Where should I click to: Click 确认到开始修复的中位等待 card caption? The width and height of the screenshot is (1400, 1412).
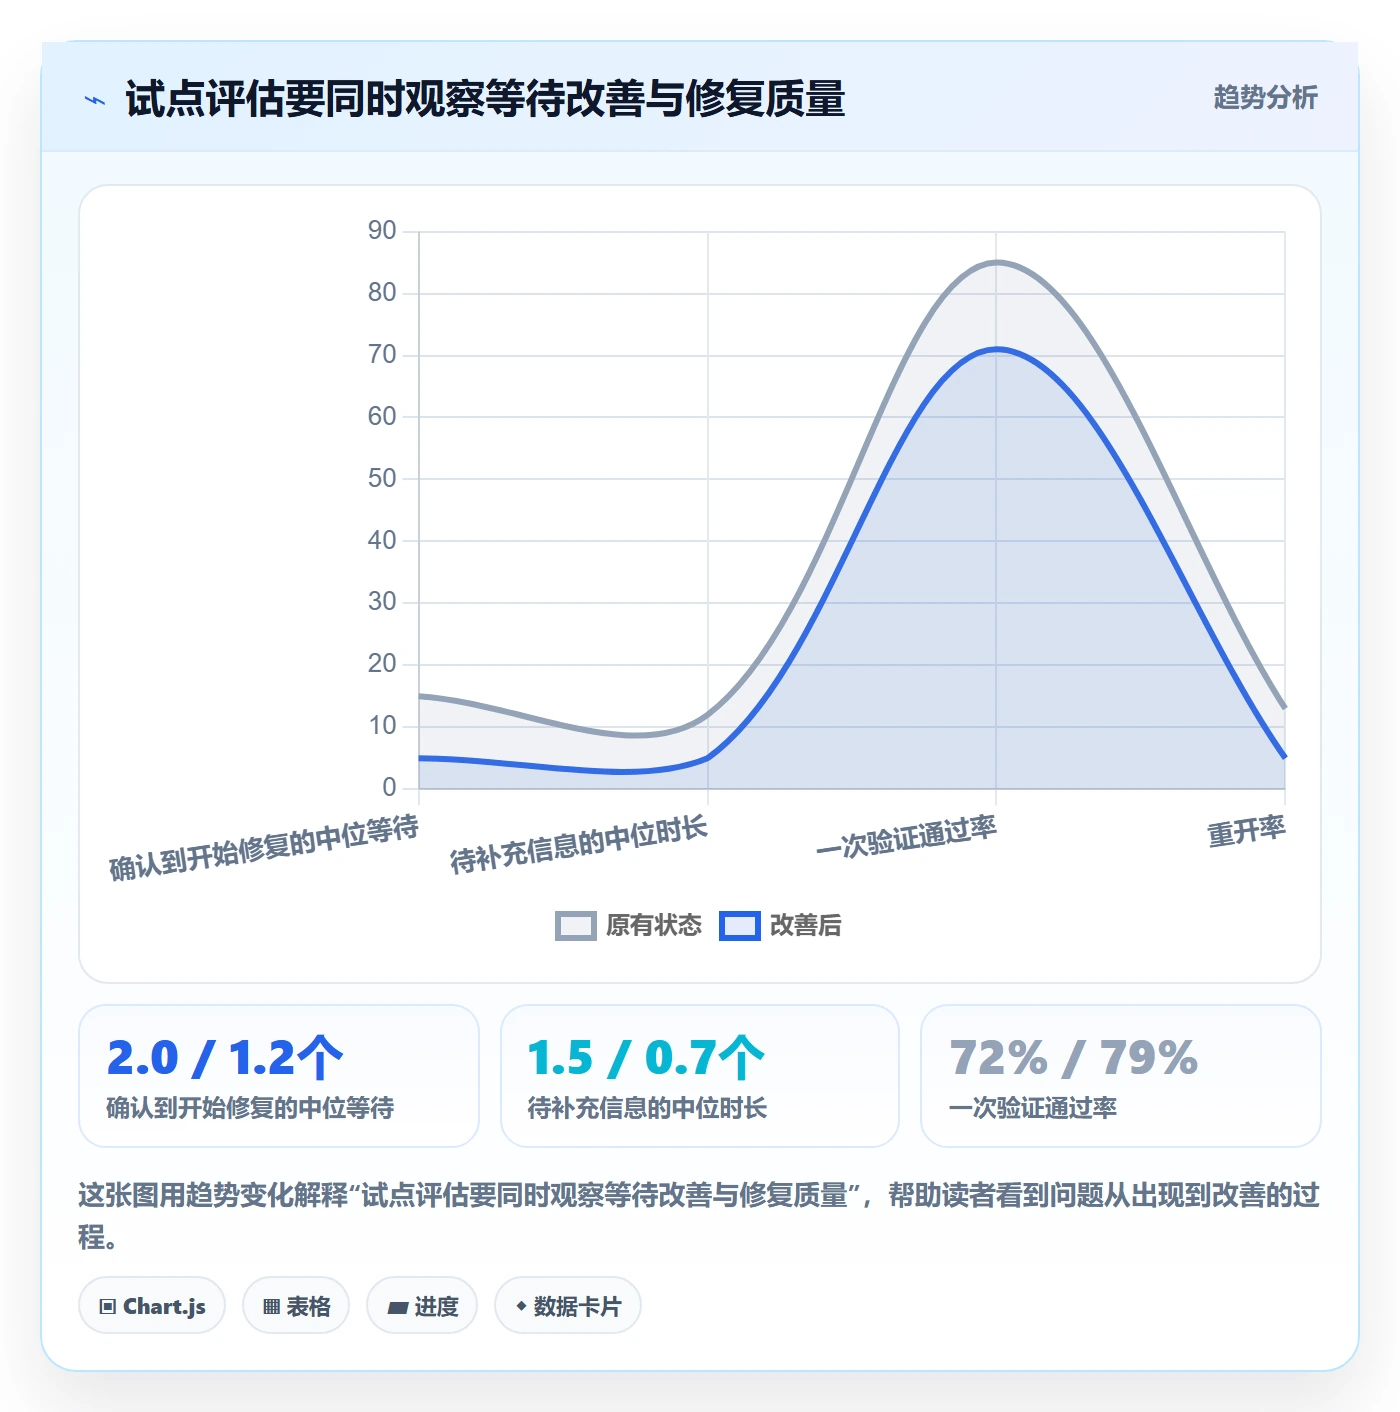[x=250, y=1108]
